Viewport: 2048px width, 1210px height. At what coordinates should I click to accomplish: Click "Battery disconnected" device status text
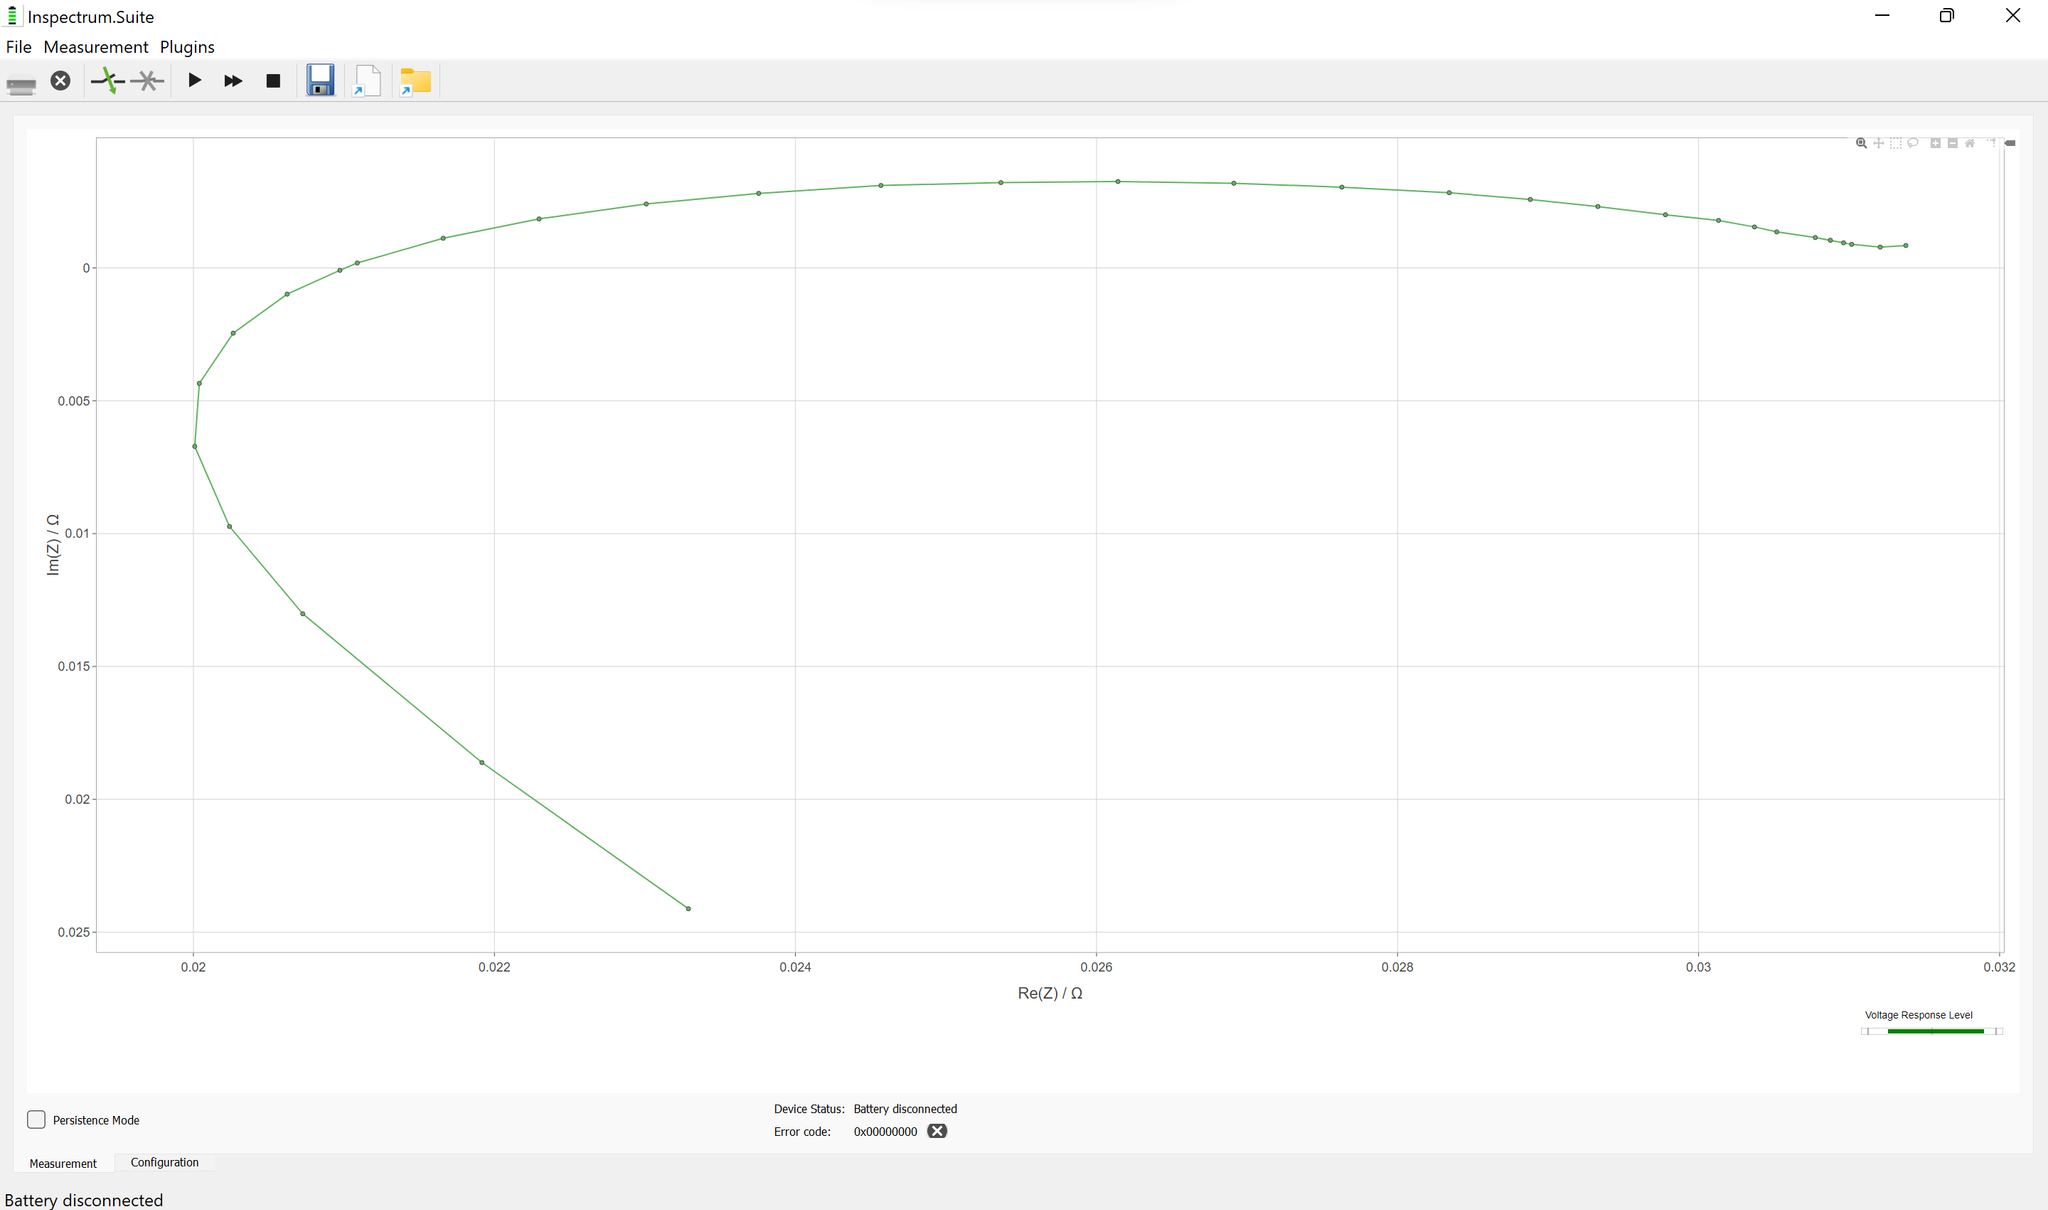click(905, 1109)
